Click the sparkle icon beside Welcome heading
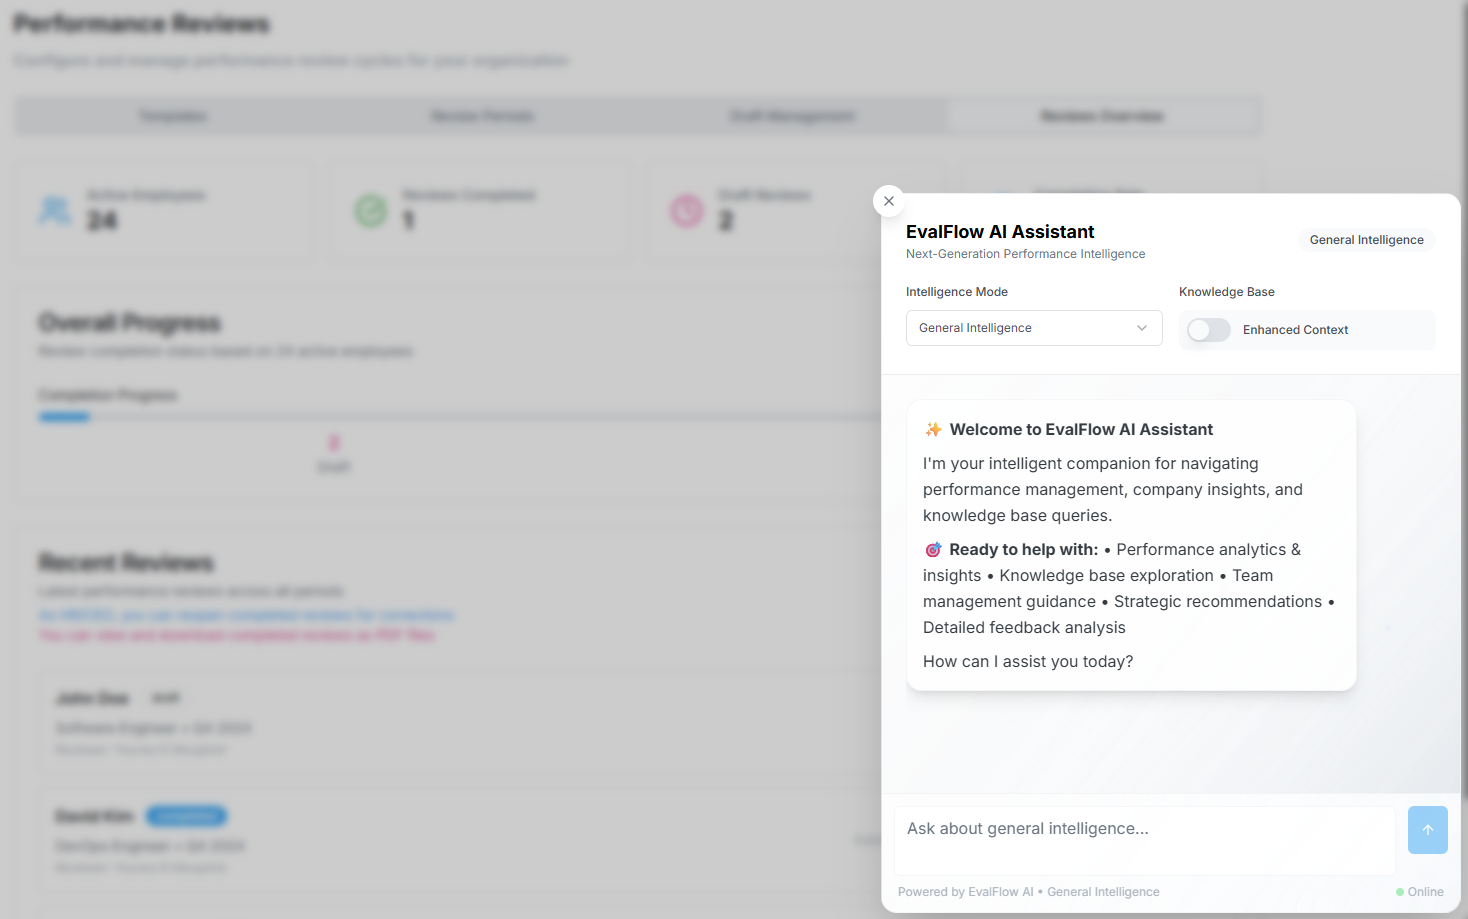Viewport: 1468px width, 919px height. coord(933,429)
